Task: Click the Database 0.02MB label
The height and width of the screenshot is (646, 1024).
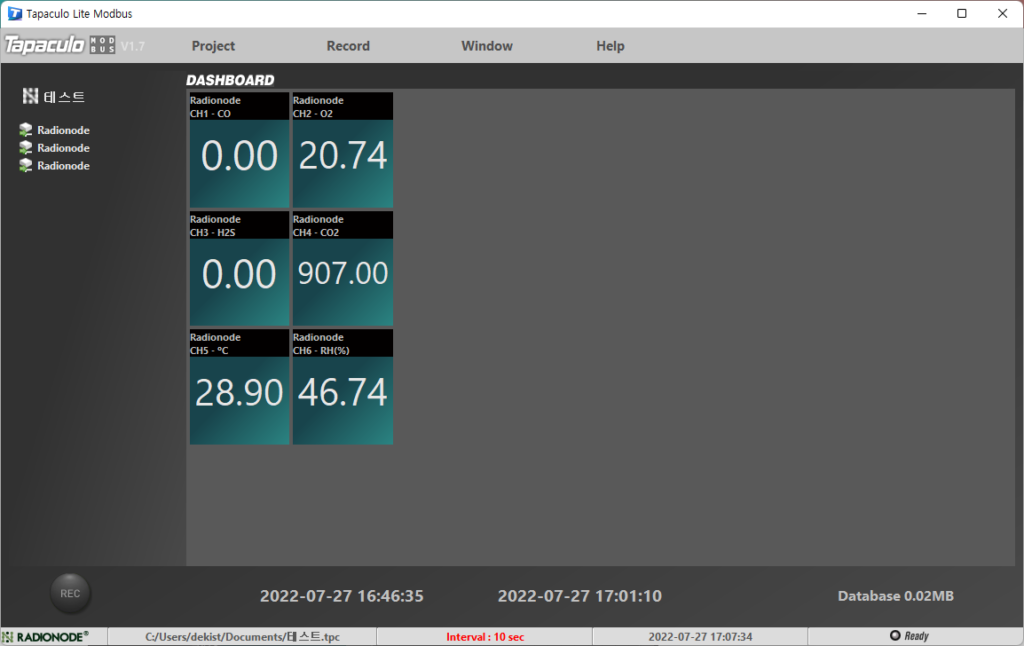Action: 895,596
